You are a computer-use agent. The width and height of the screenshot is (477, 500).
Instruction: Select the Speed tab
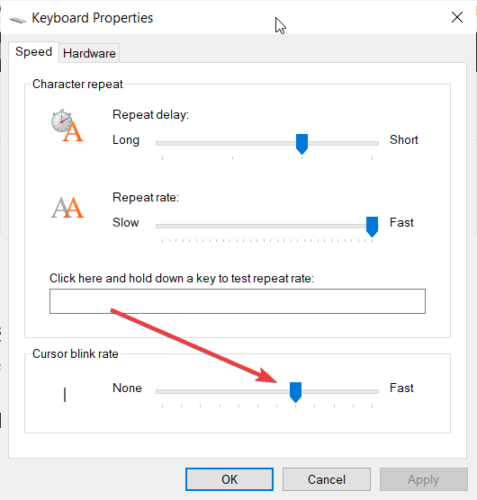[34, 52]
